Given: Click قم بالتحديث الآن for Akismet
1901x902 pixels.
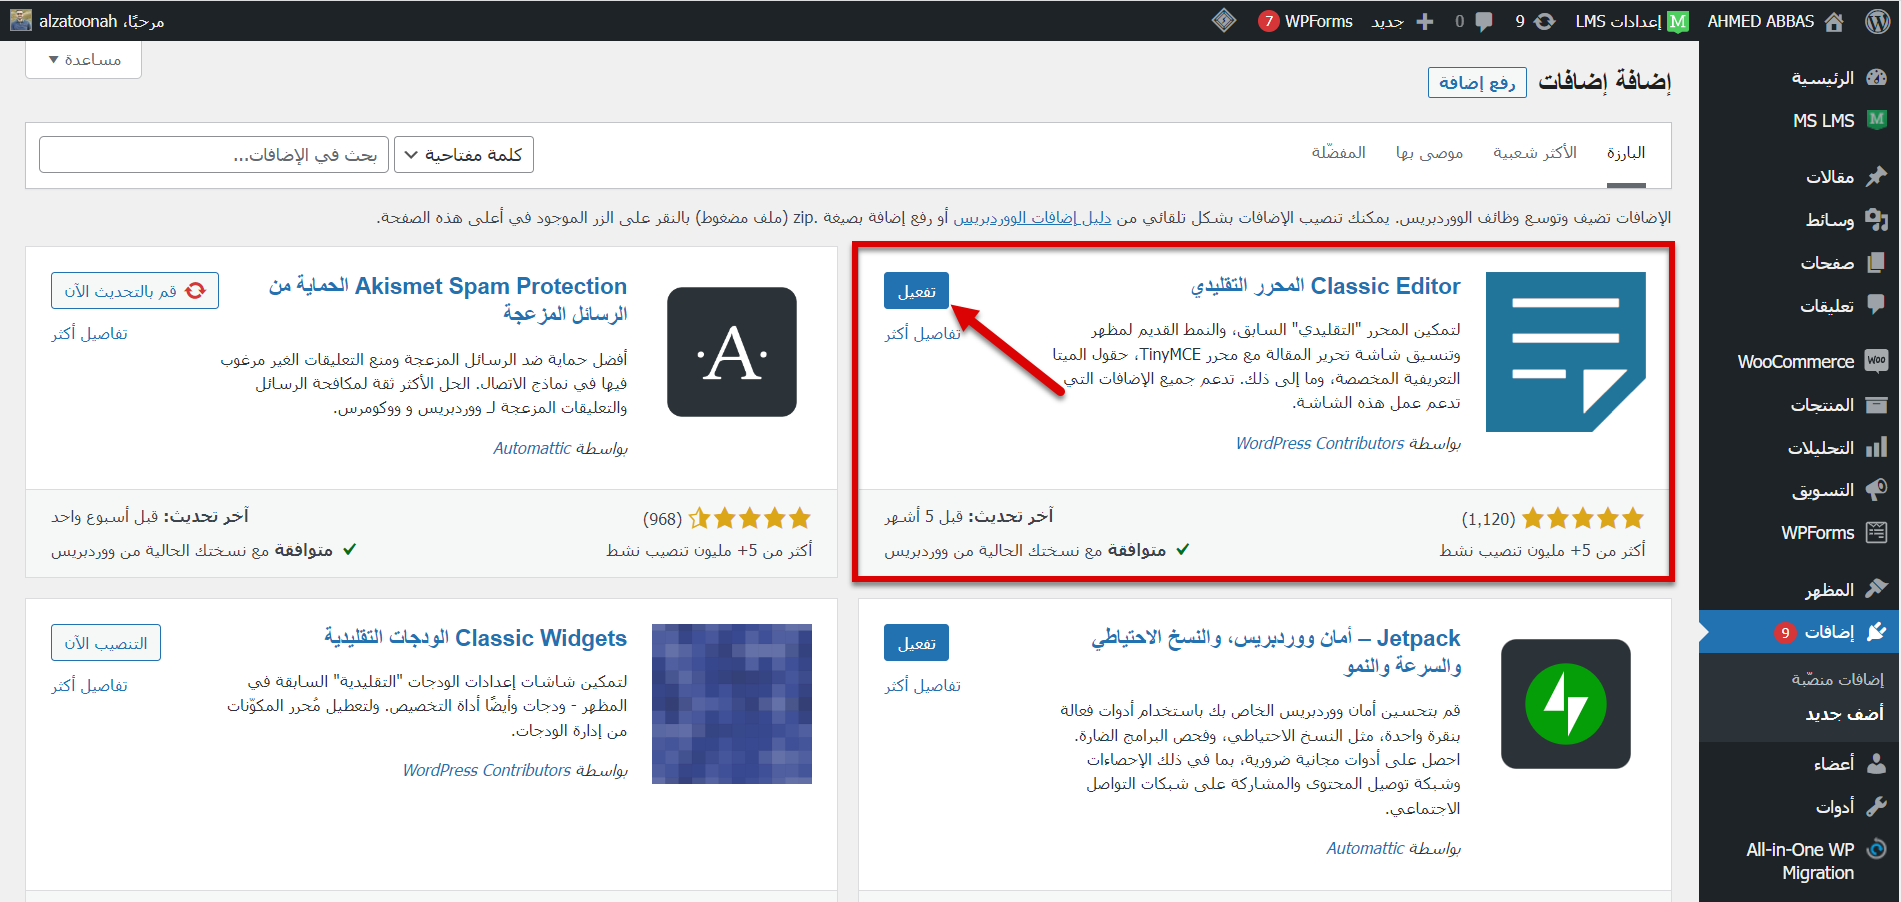Looking at the screenshot, I should coord(135,291).
